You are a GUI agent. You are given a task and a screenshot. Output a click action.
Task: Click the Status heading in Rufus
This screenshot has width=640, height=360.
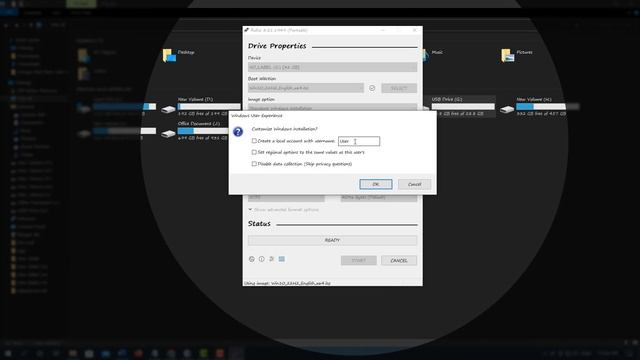[259, 224]
